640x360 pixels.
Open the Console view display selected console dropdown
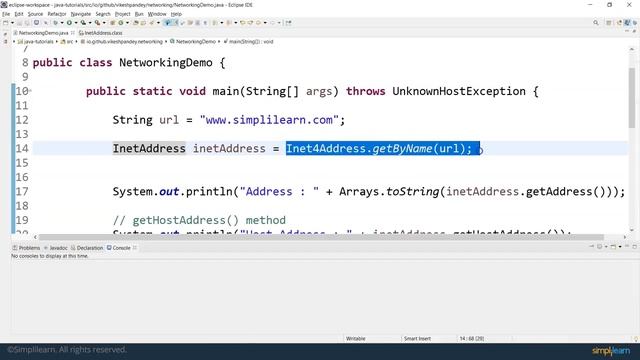(606, 247)
